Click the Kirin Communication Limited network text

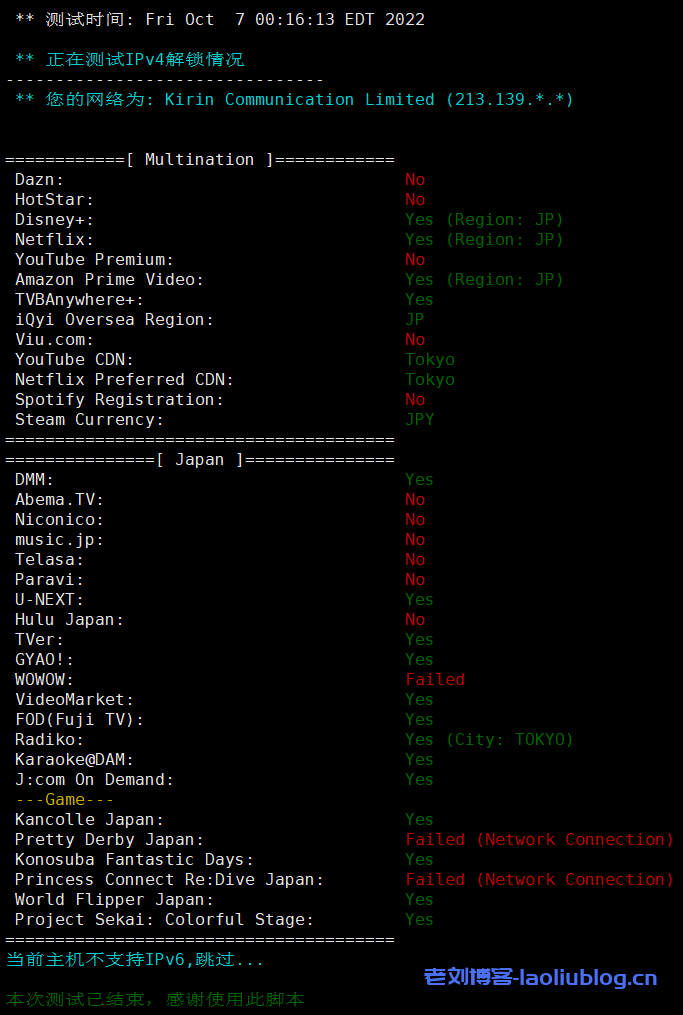[x=300, y=99]
